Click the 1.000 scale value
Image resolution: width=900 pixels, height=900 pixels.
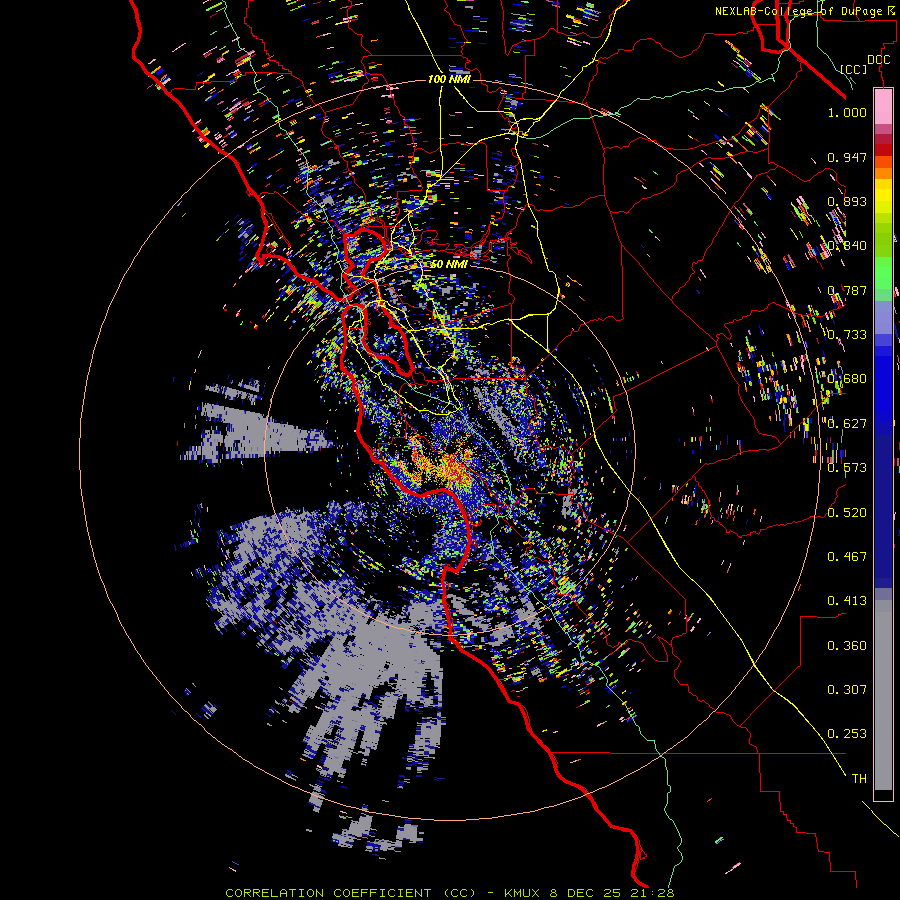coord(847,112)
